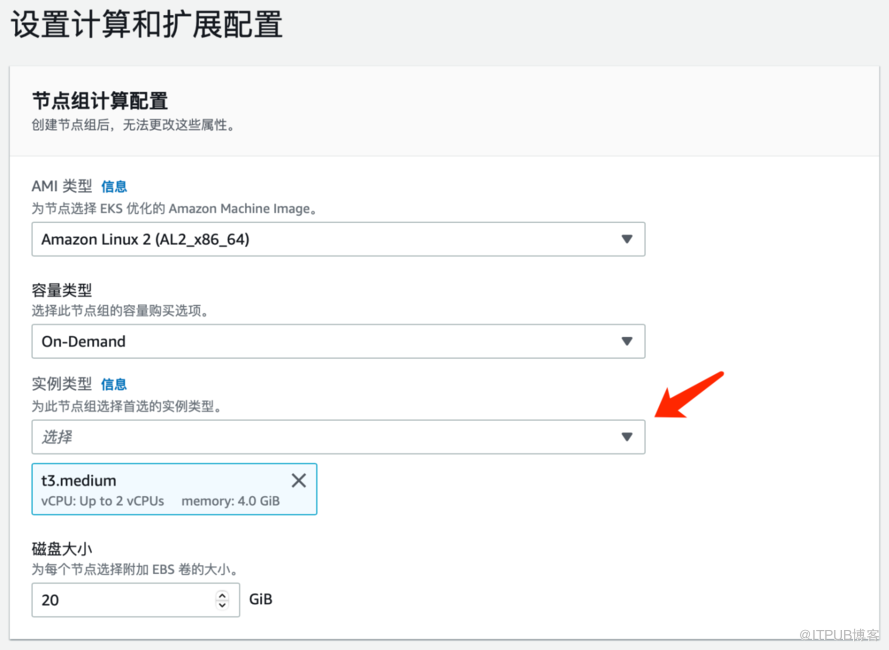The width and height of the screenshot is (889, 650).
Task: Click the 实例类型 label
Action: pyautogui.click(x=62, y=384)
